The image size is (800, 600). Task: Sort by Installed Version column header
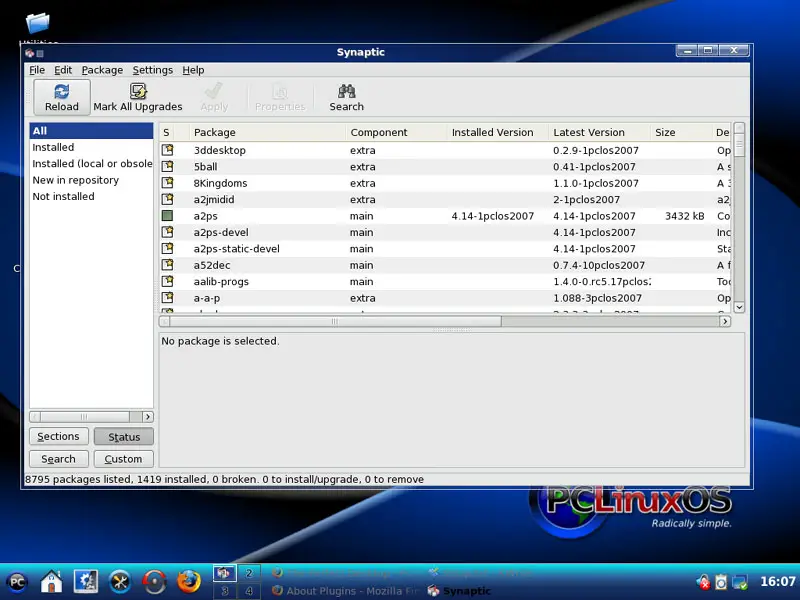(497, 132)
